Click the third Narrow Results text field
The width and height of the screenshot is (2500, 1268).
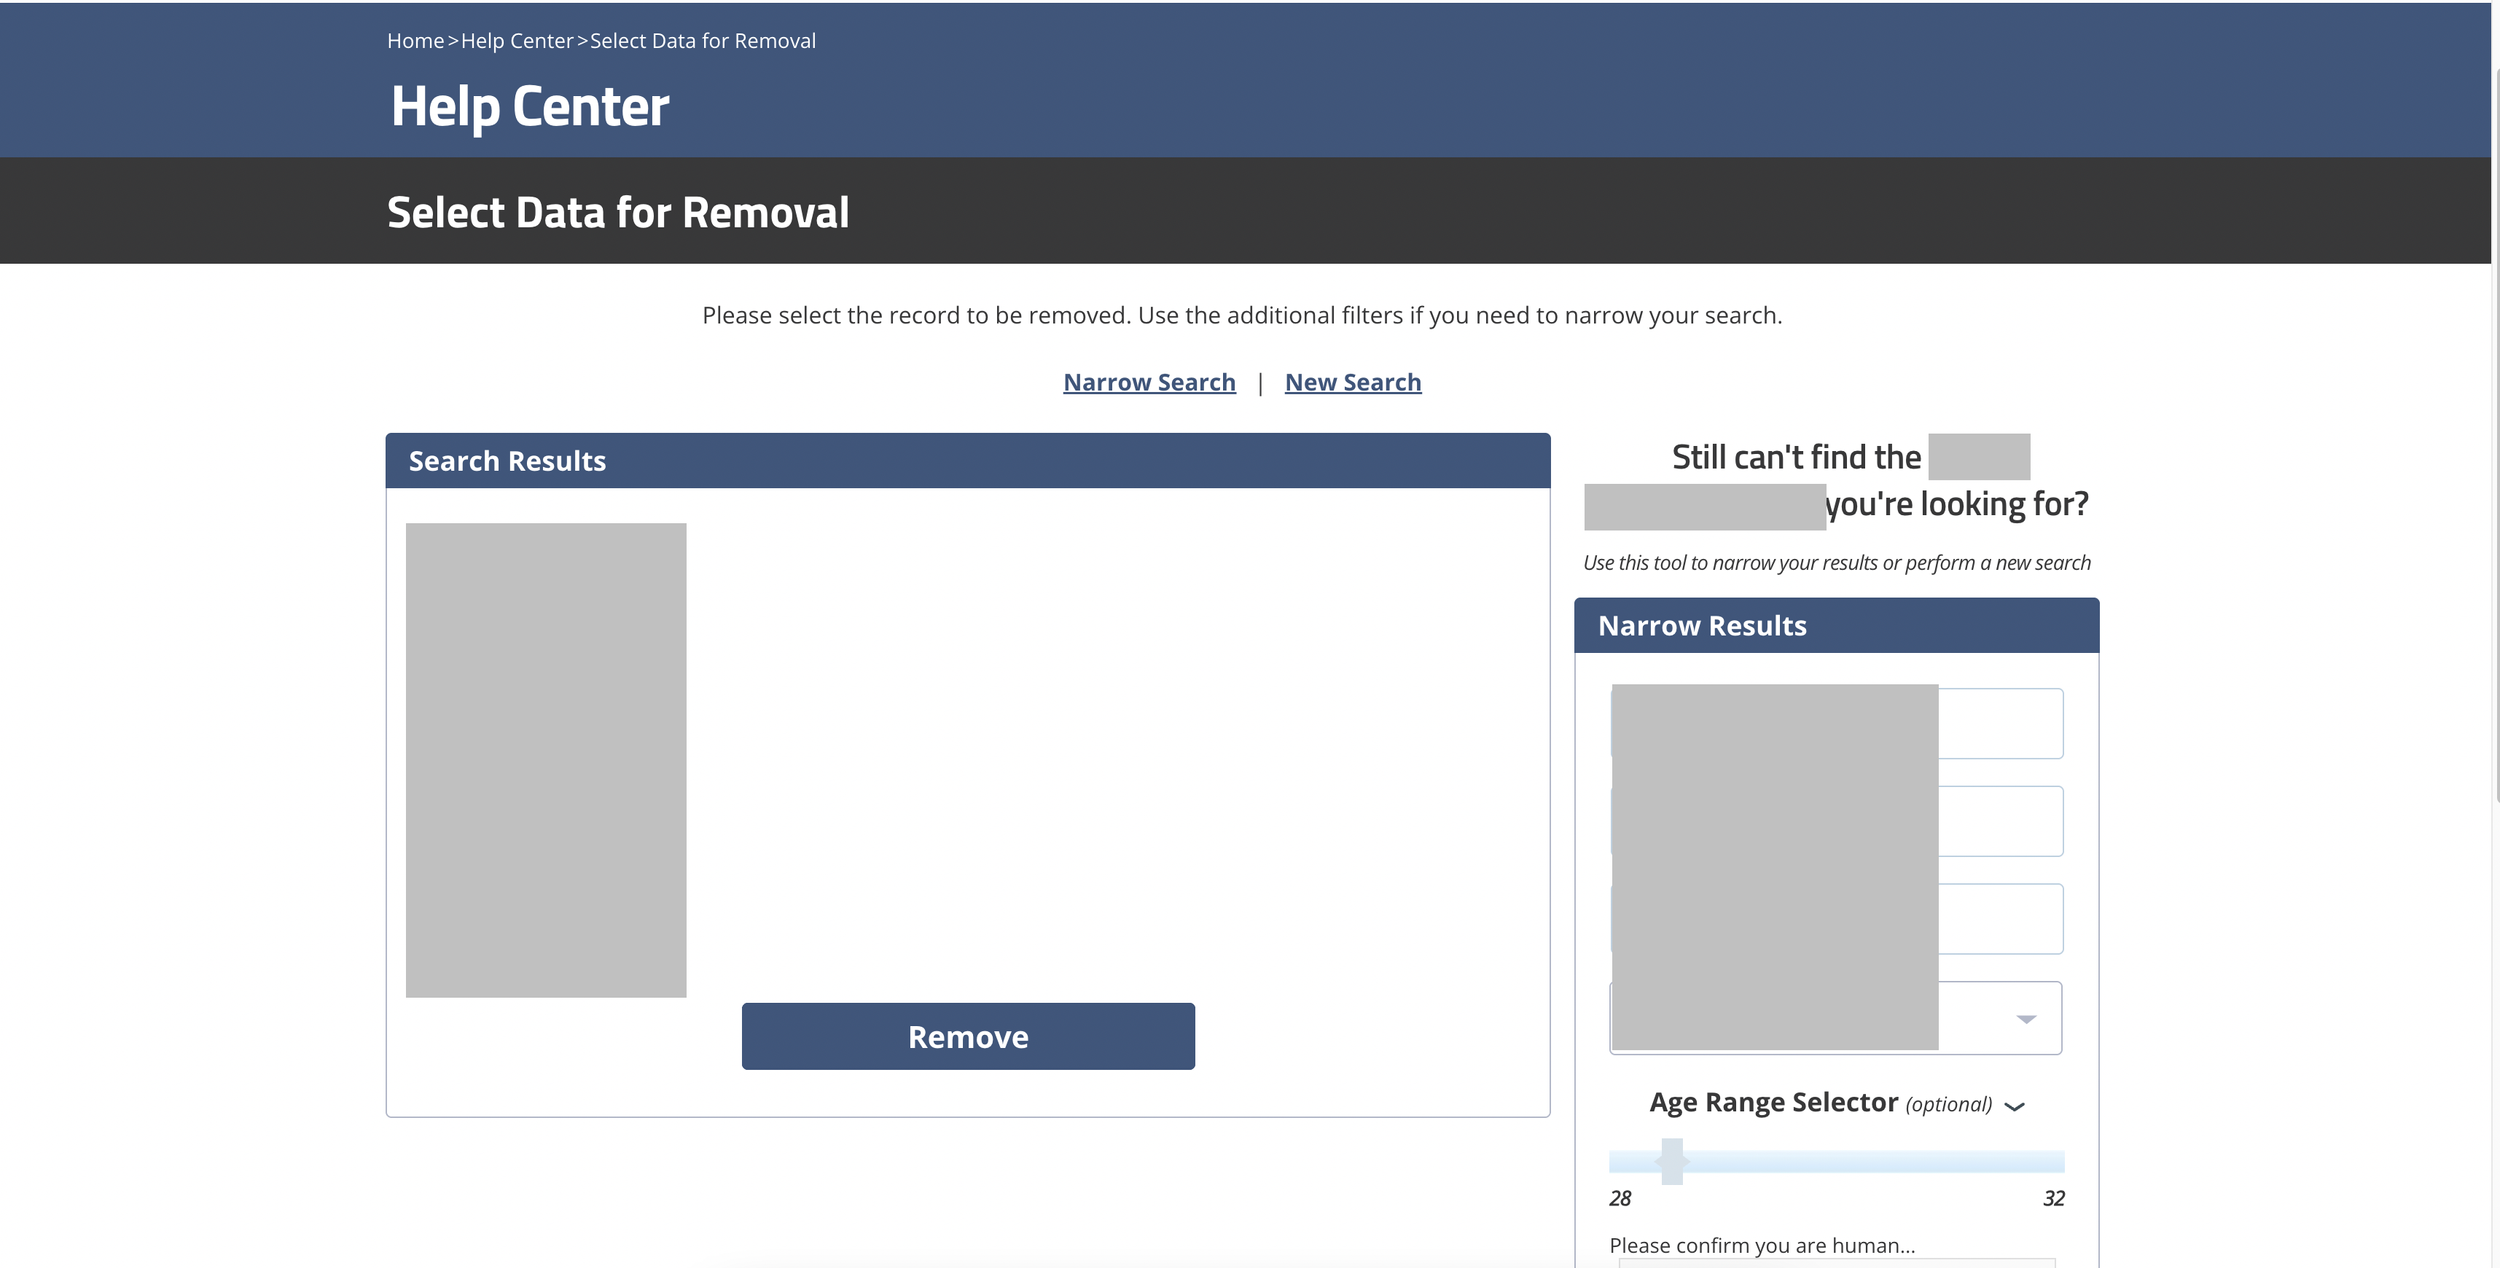2000,919
